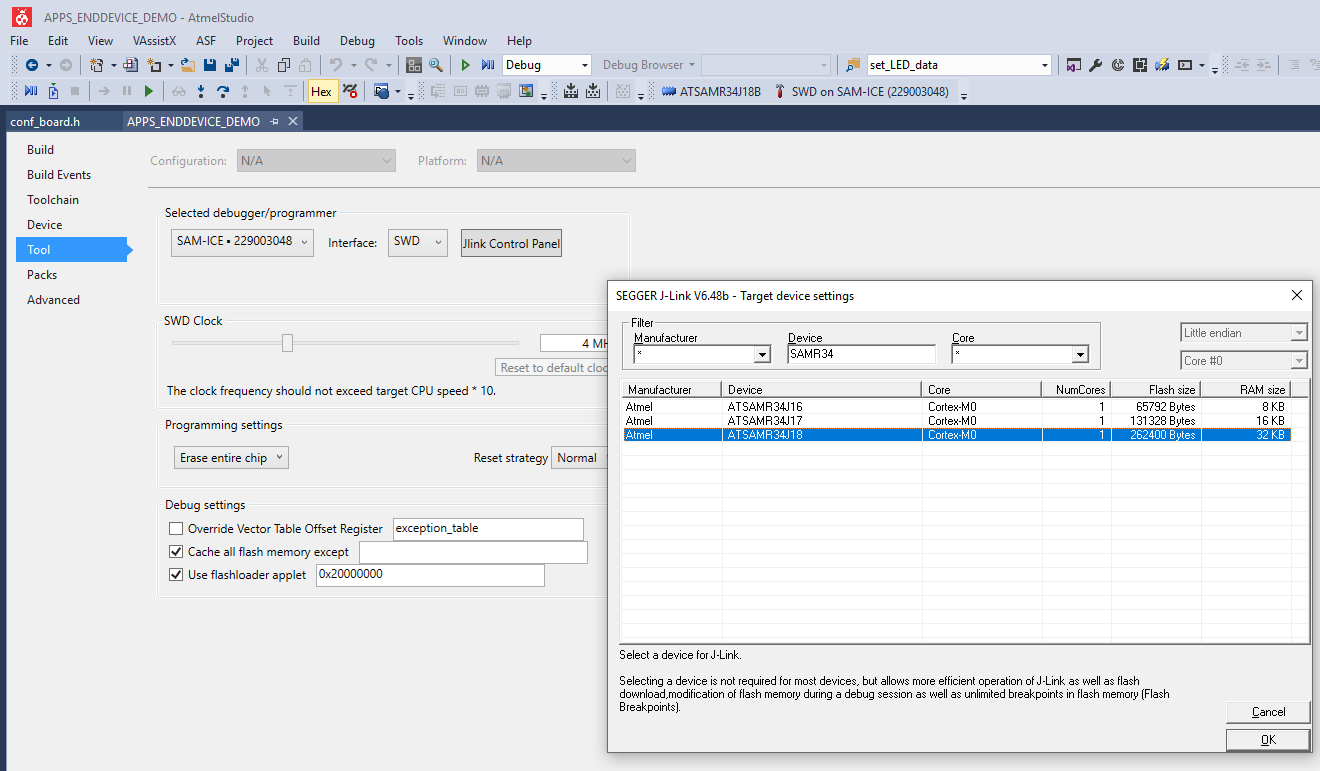Enable Override Vector Table Offset Register

coord(176,528)
